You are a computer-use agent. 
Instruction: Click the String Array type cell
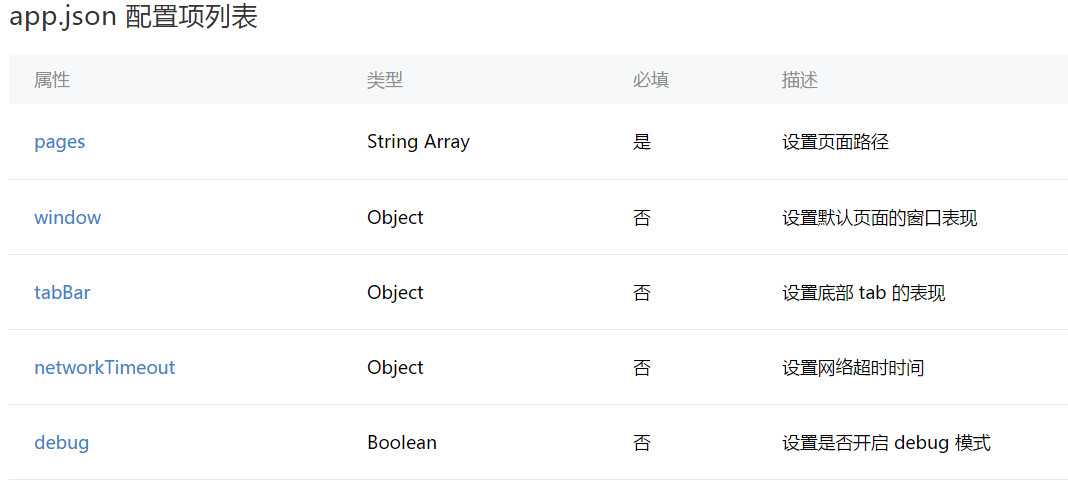(x=418, y=142)
